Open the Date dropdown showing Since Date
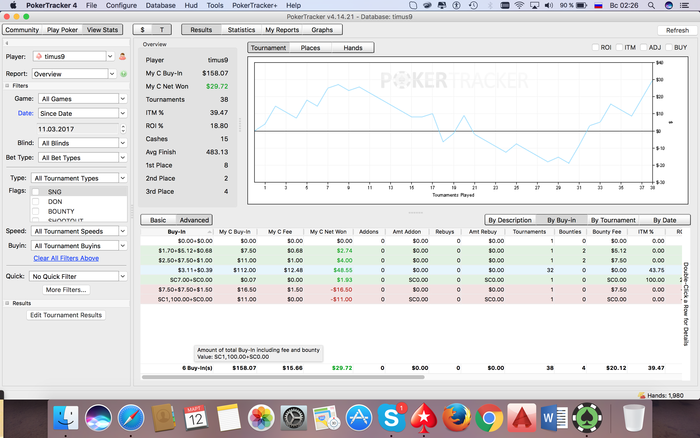 [83, 113]
